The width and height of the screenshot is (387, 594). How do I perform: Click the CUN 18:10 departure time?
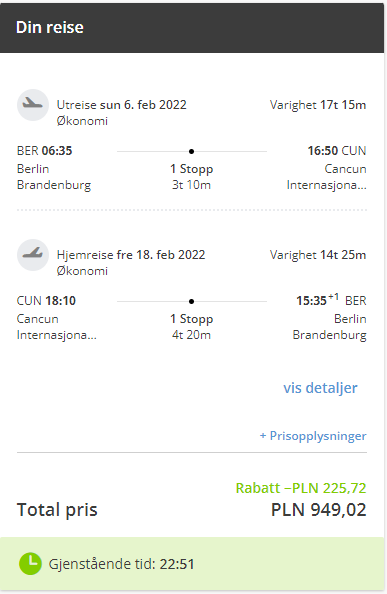click(46, 301)
